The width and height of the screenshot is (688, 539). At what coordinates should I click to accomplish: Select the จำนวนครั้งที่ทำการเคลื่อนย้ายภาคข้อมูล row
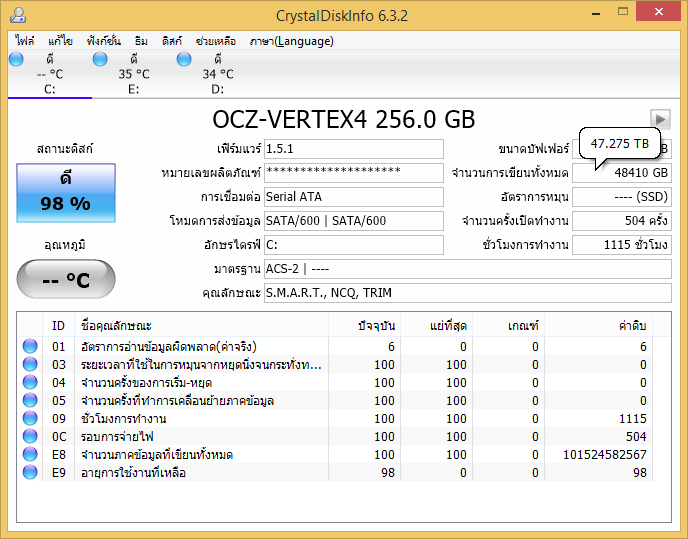[x=335, y=400]
